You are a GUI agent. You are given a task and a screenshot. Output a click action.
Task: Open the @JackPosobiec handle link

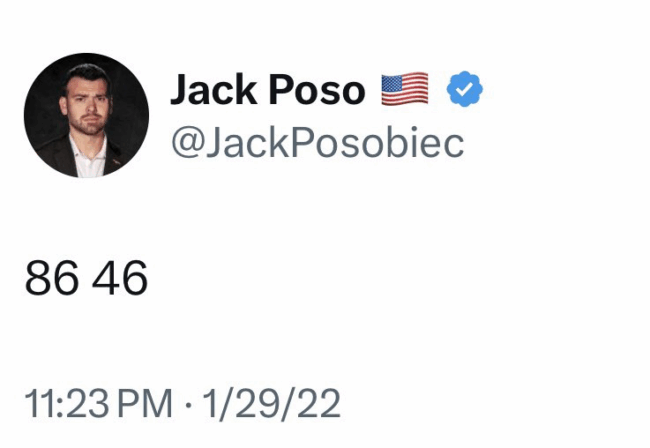pos(318,143)
